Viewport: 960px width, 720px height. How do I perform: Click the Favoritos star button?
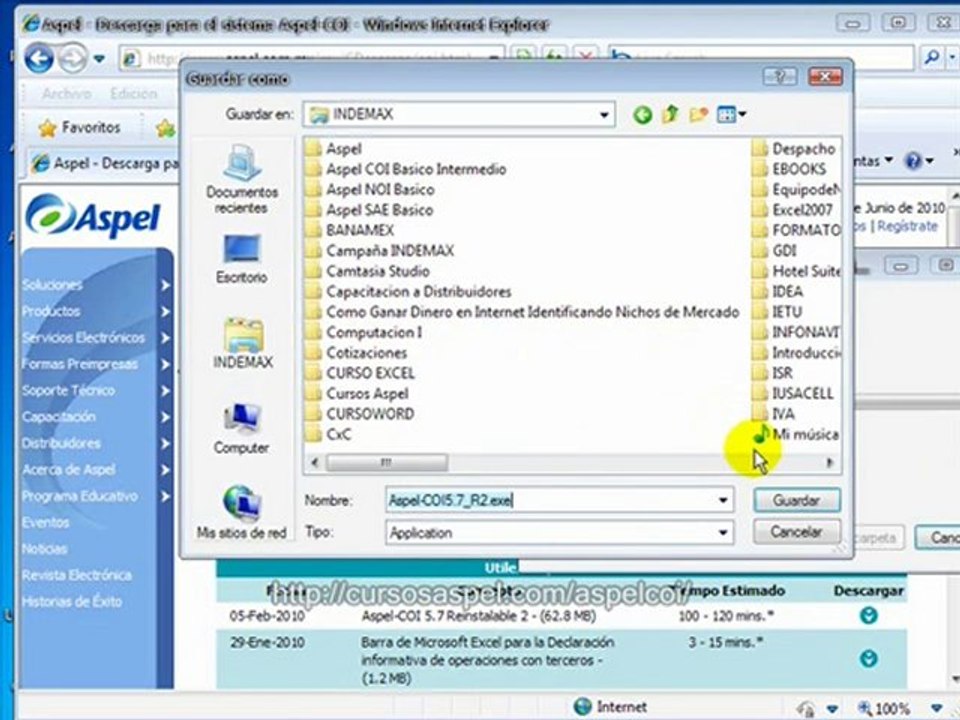tap(79, 127)
